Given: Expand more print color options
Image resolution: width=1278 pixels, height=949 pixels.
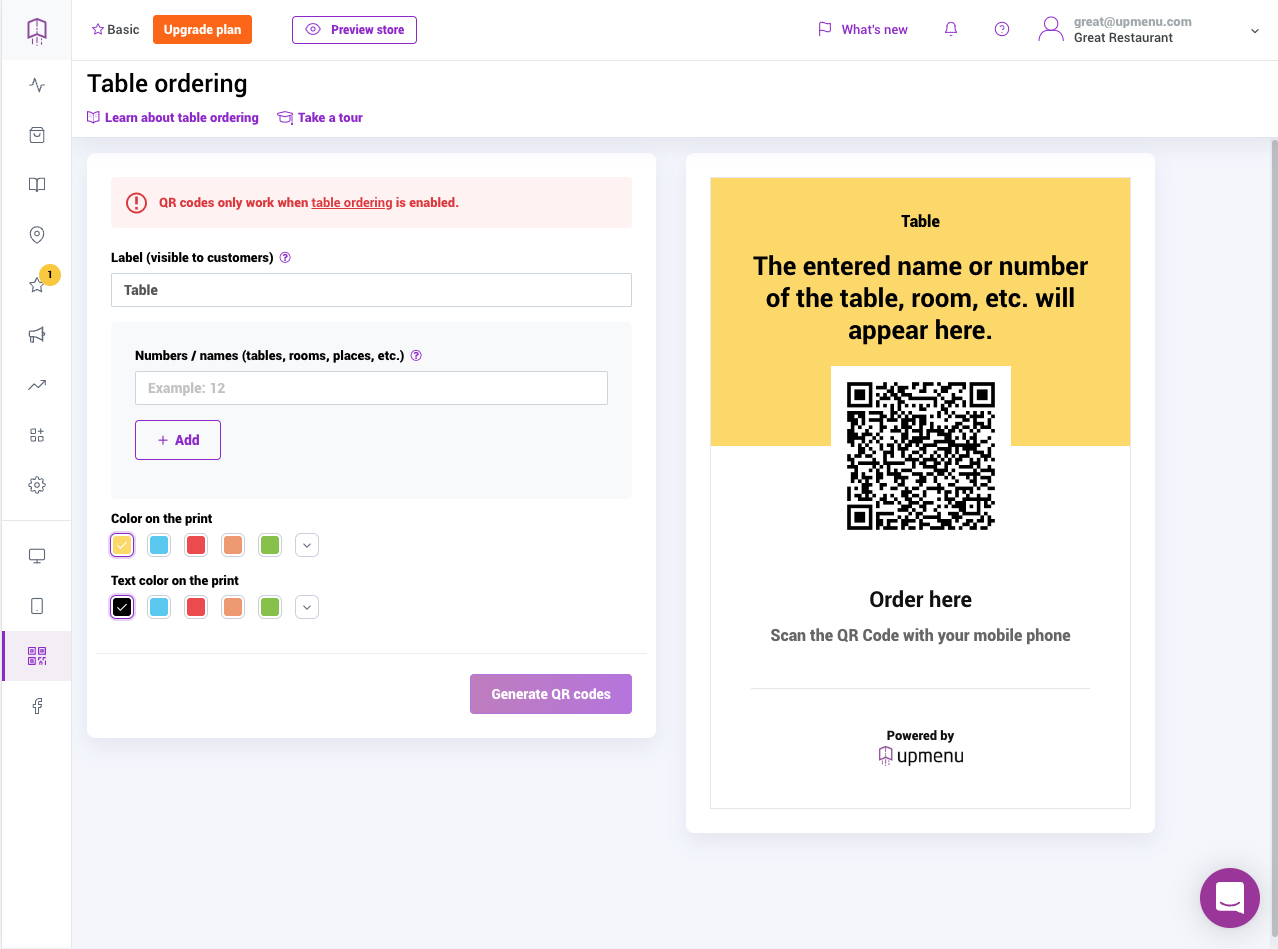Looking at the screenshot, I should tap(308, 545).
